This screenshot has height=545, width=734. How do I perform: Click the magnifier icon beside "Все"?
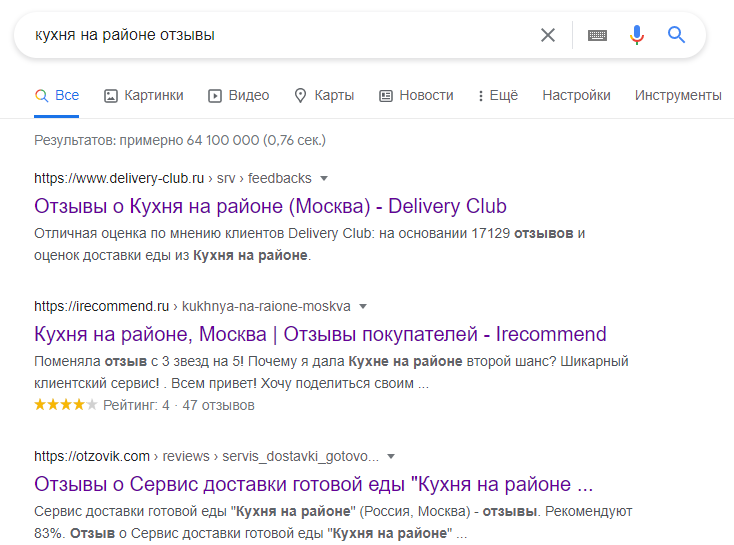pyautogui.click(x=42, y=96)
